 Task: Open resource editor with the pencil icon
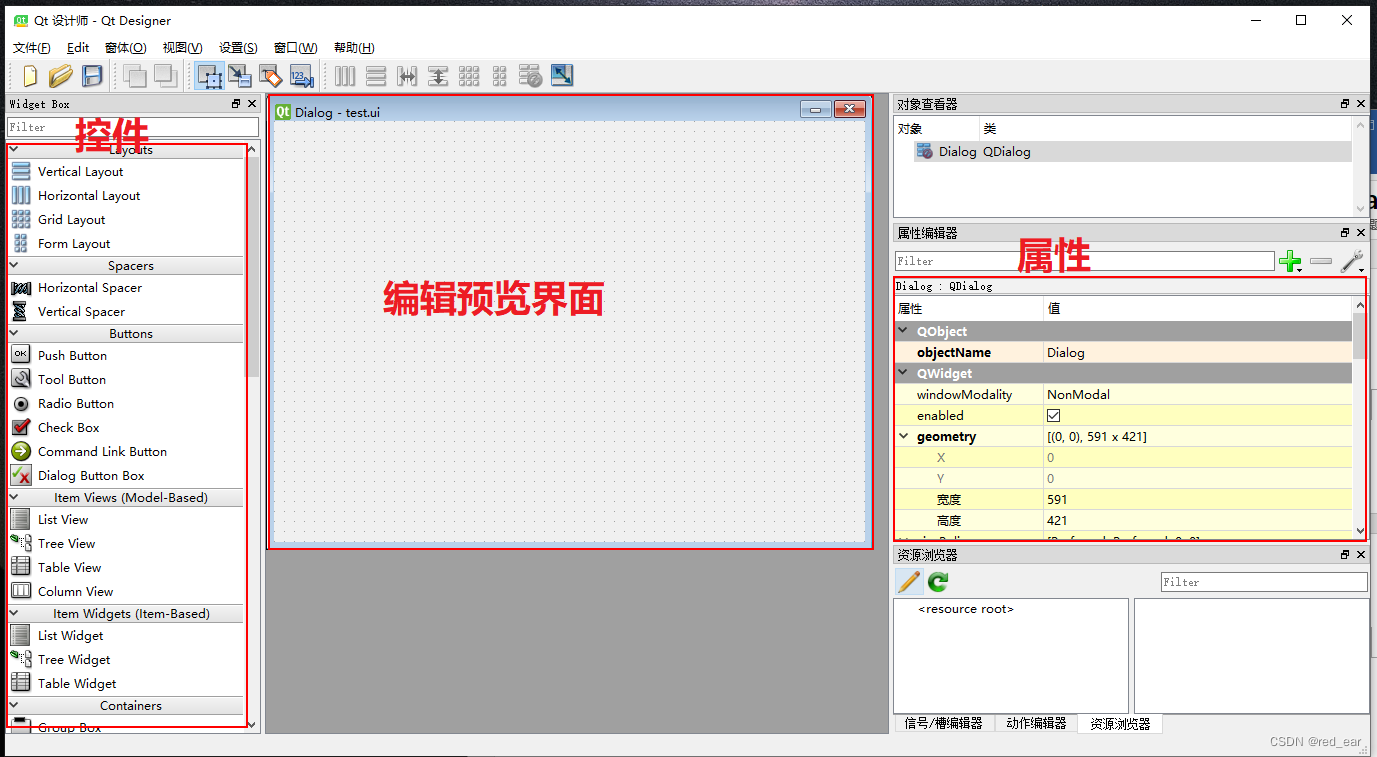coord(909,581)
